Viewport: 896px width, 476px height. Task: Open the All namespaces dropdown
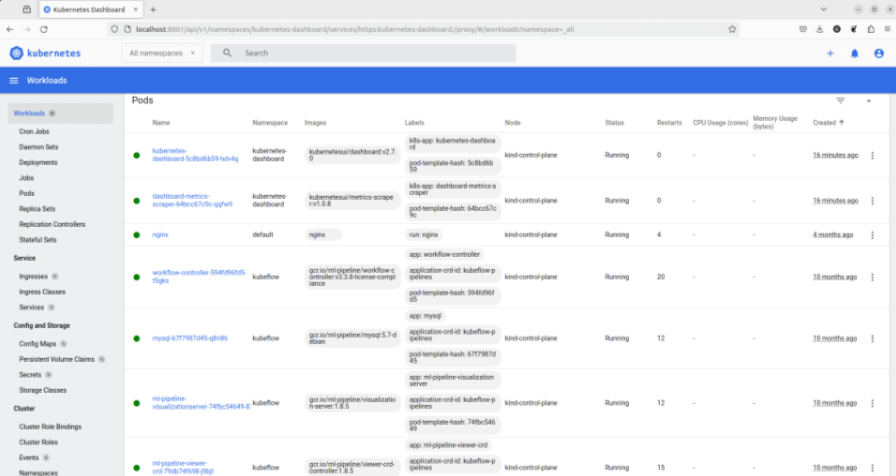click(x=162, y=53)
